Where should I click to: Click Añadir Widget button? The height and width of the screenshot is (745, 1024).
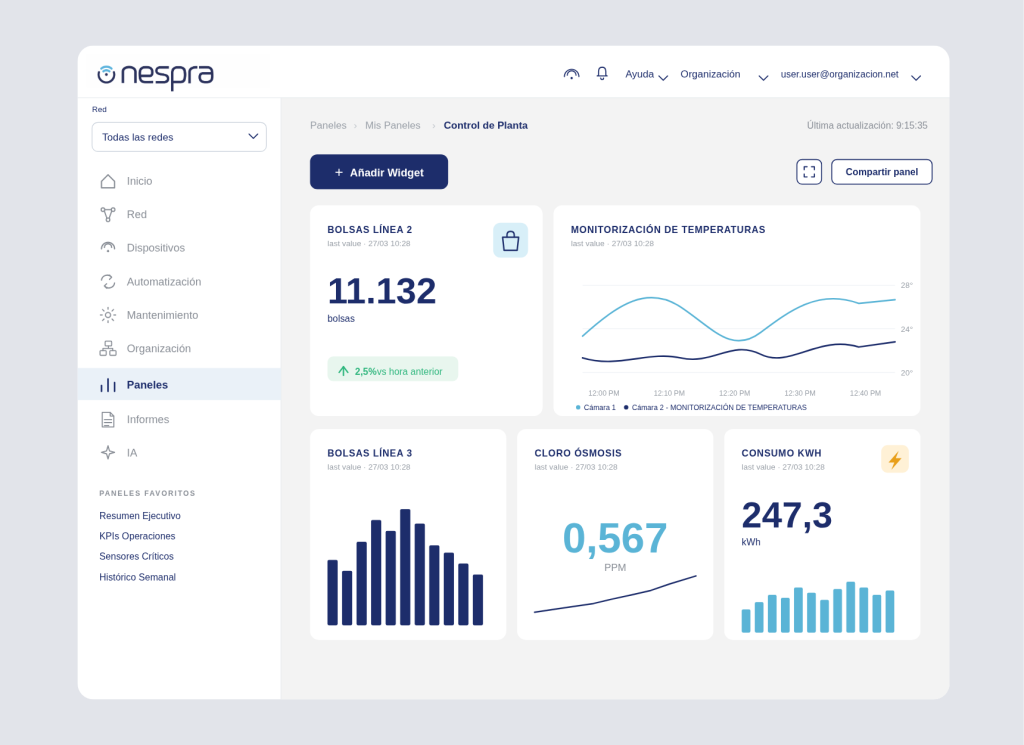379,172
